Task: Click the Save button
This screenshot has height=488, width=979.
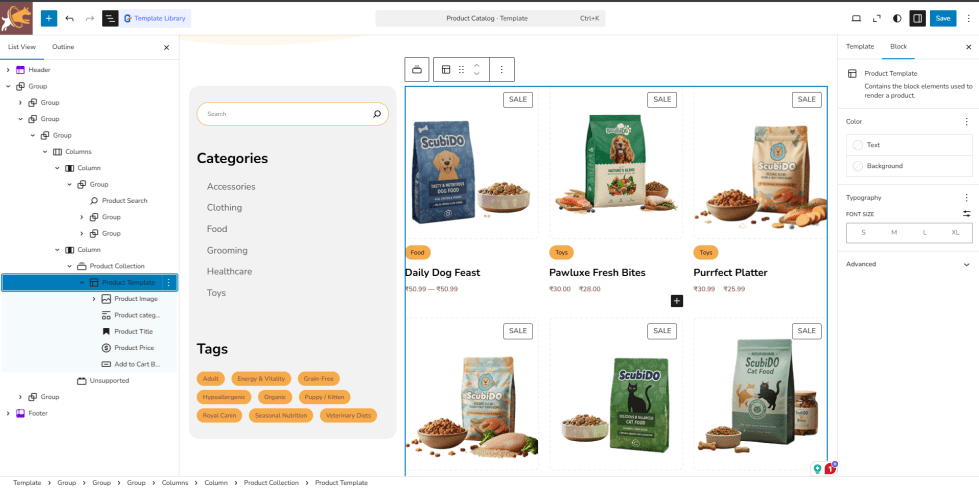Action: (x=943, y=18)
